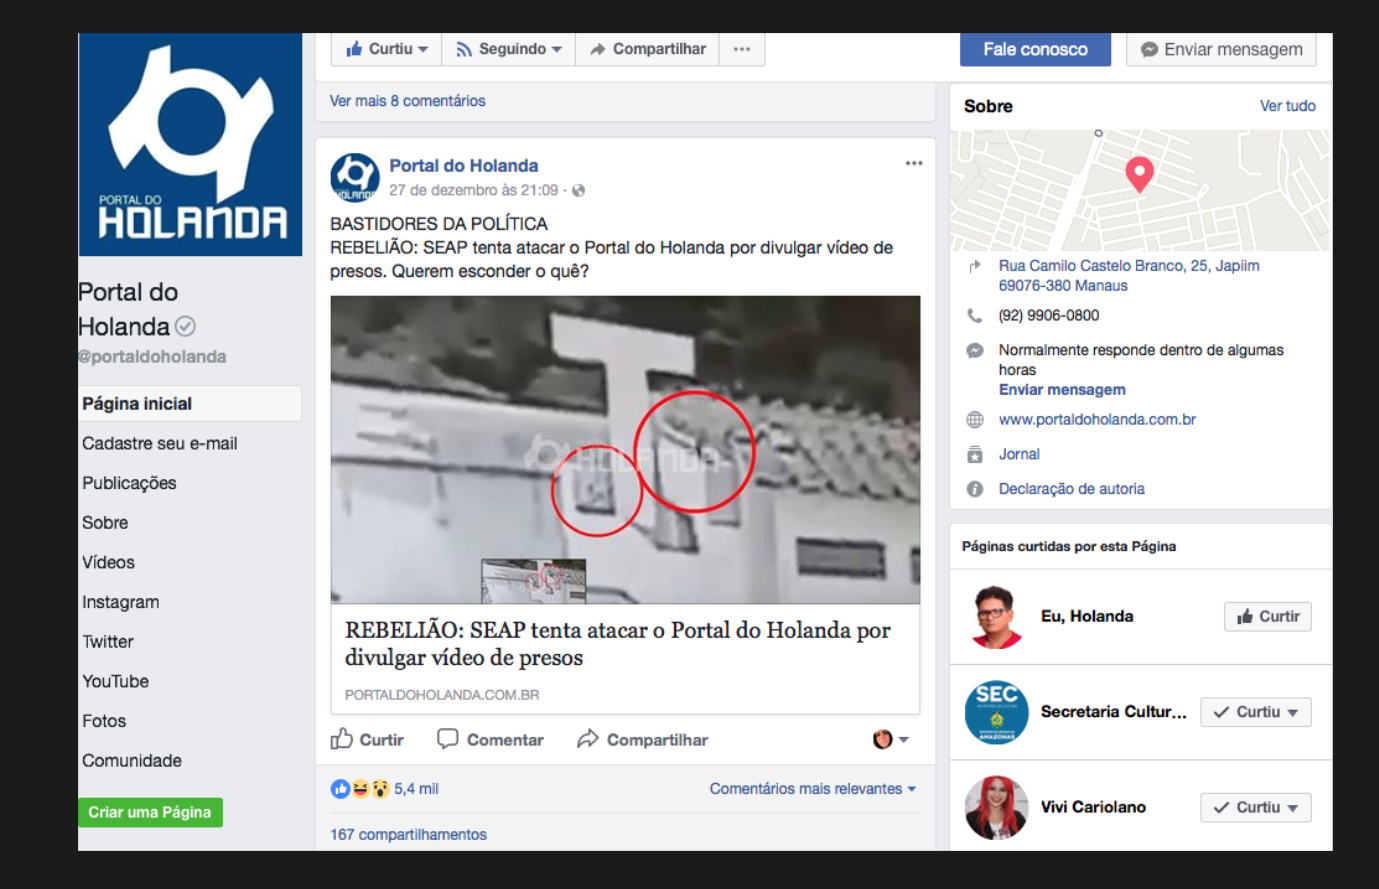Click the Portal do Holanda page logo
This screenshot has height=889, width=1379.
[x=190, y=145]
